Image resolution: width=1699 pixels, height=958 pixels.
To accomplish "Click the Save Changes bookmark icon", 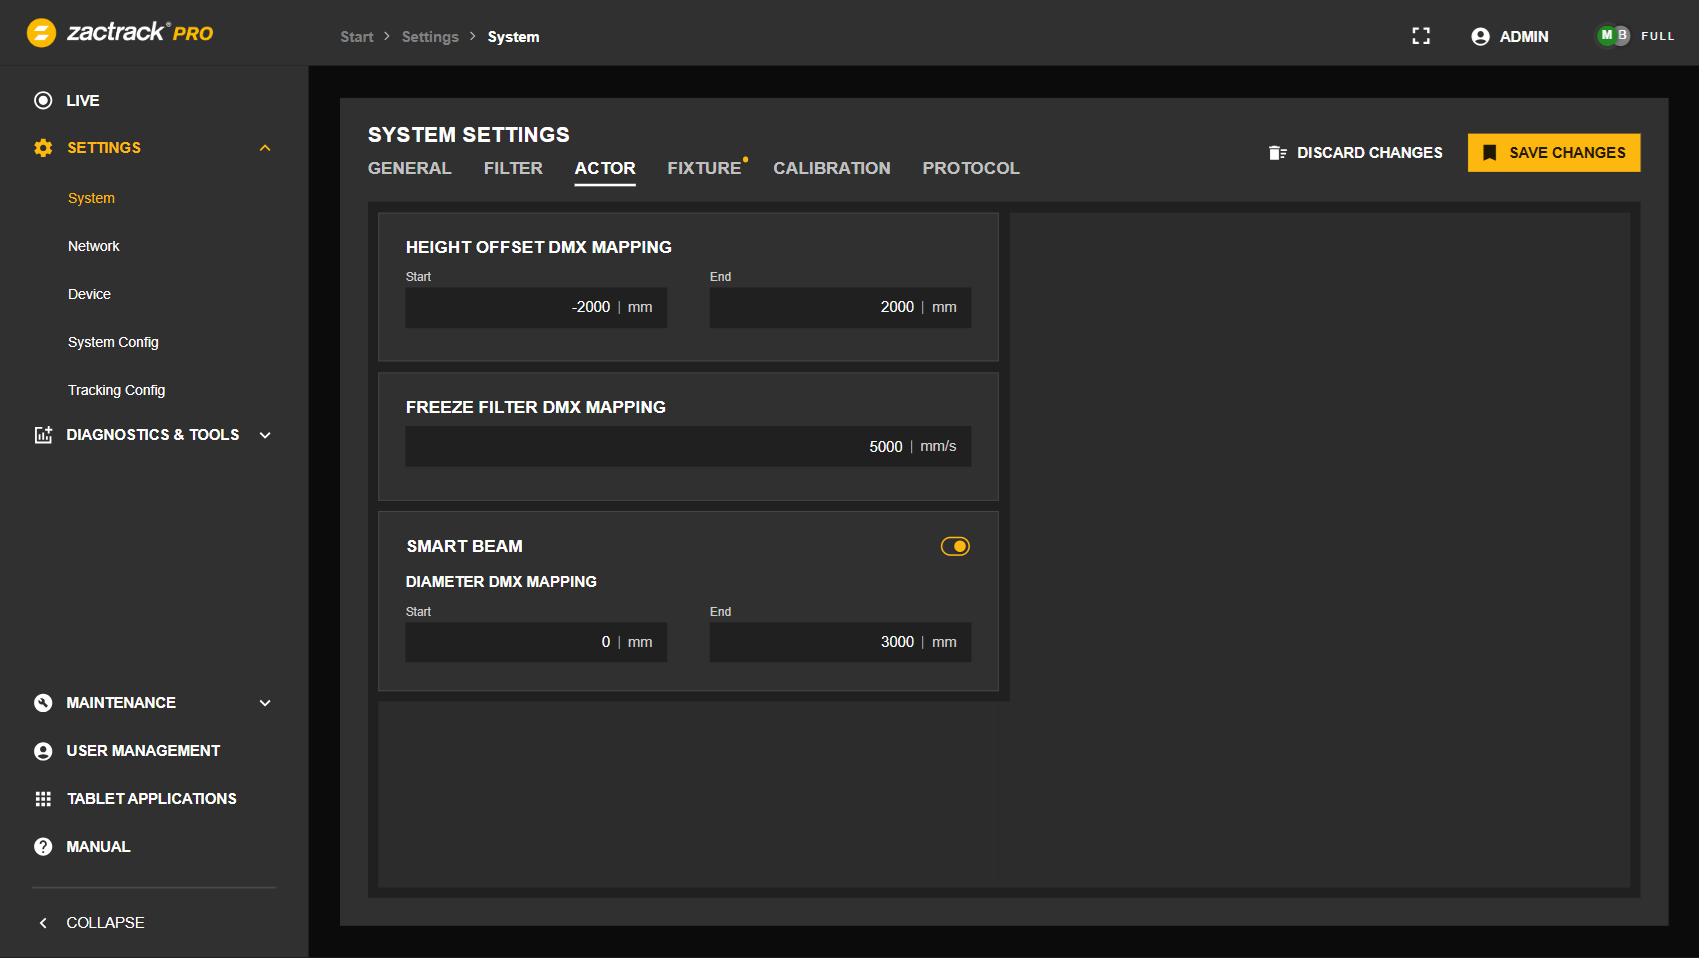I will [1490, 153].
